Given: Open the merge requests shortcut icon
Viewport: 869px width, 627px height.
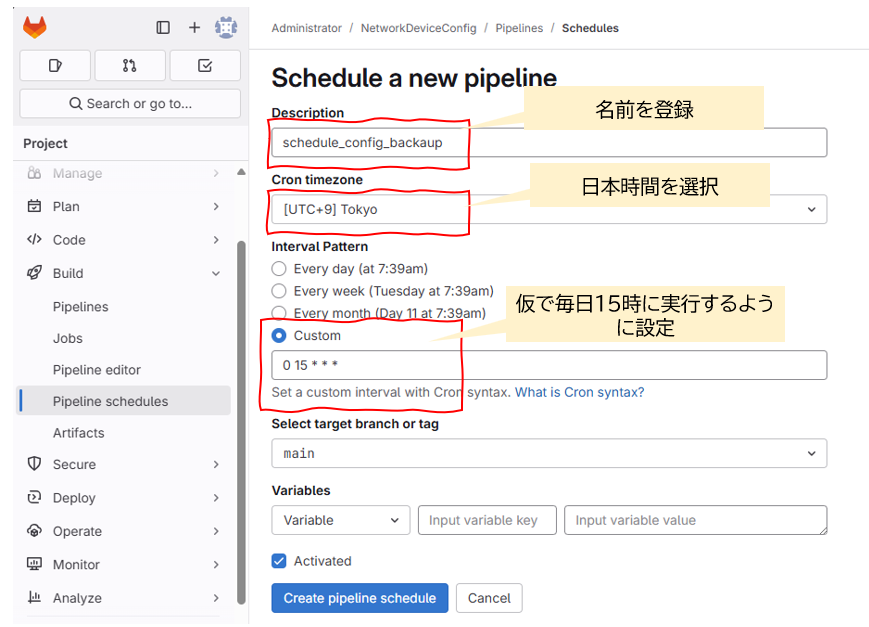Looking at the screenshot, I should point(130,65).
